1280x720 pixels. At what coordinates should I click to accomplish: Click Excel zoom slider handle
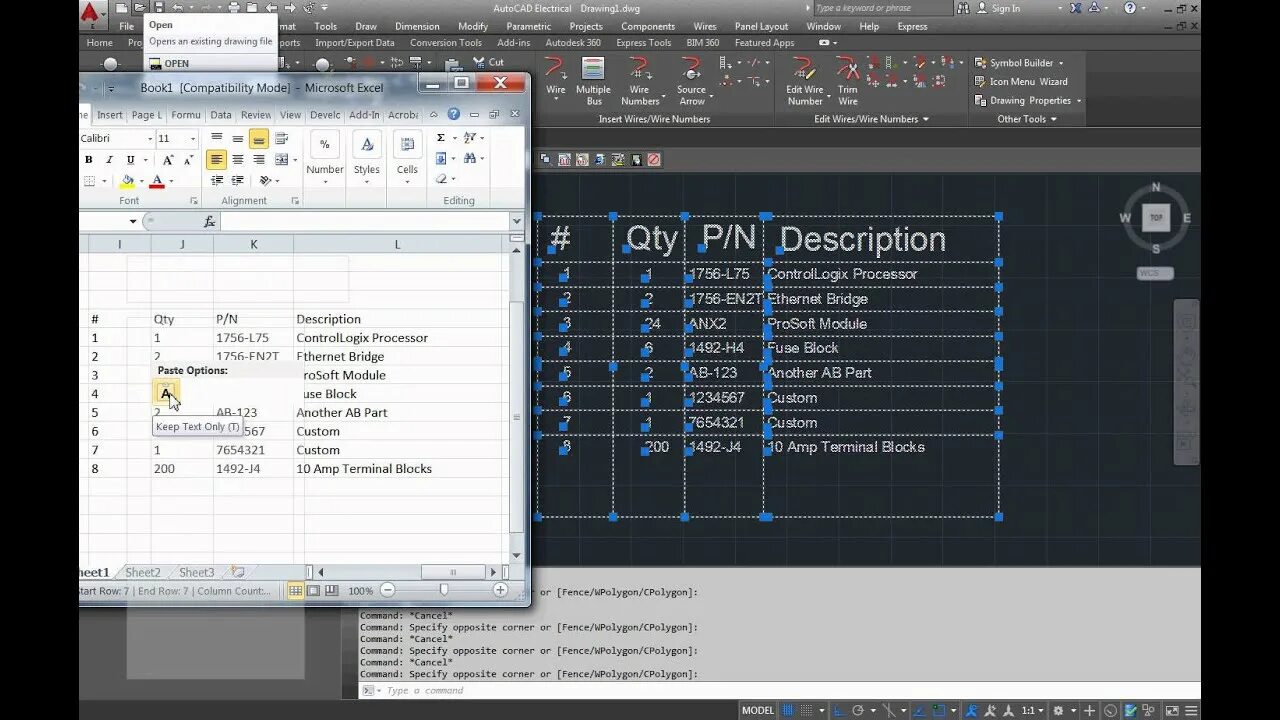tap(444, 591)
